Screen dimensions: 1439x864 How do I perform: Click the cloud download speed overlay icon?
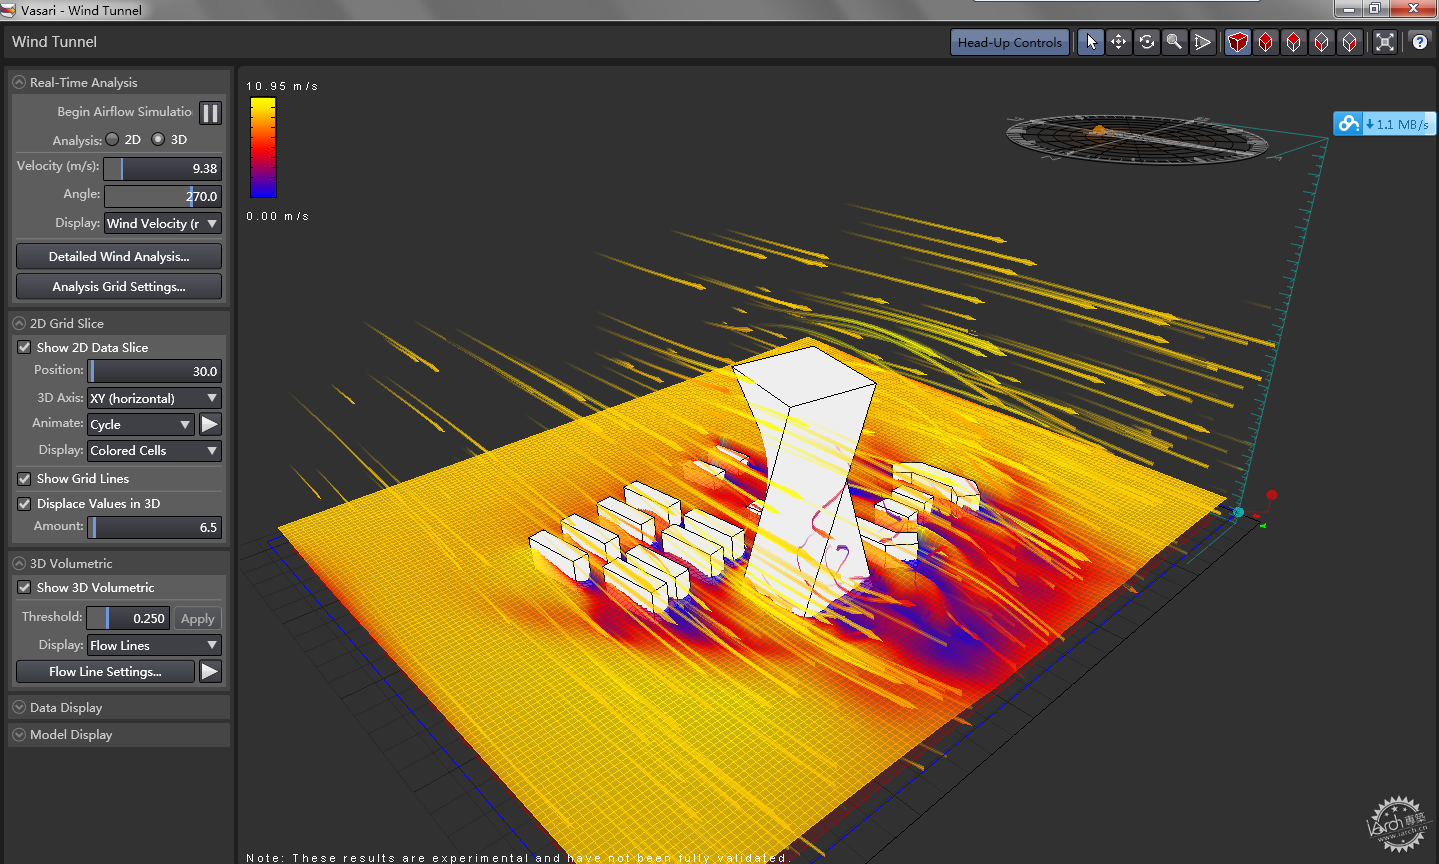(1349, 123)
